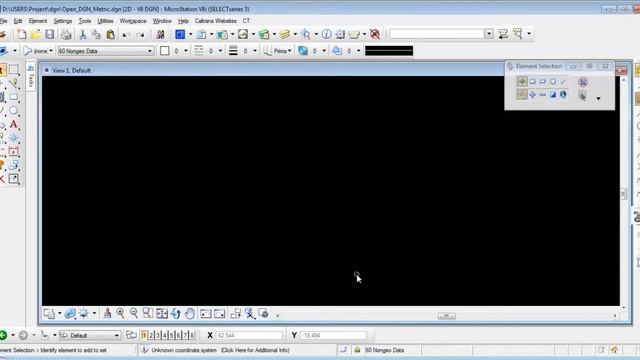
Task: Open the Help menu
Action: pos(183,21)
